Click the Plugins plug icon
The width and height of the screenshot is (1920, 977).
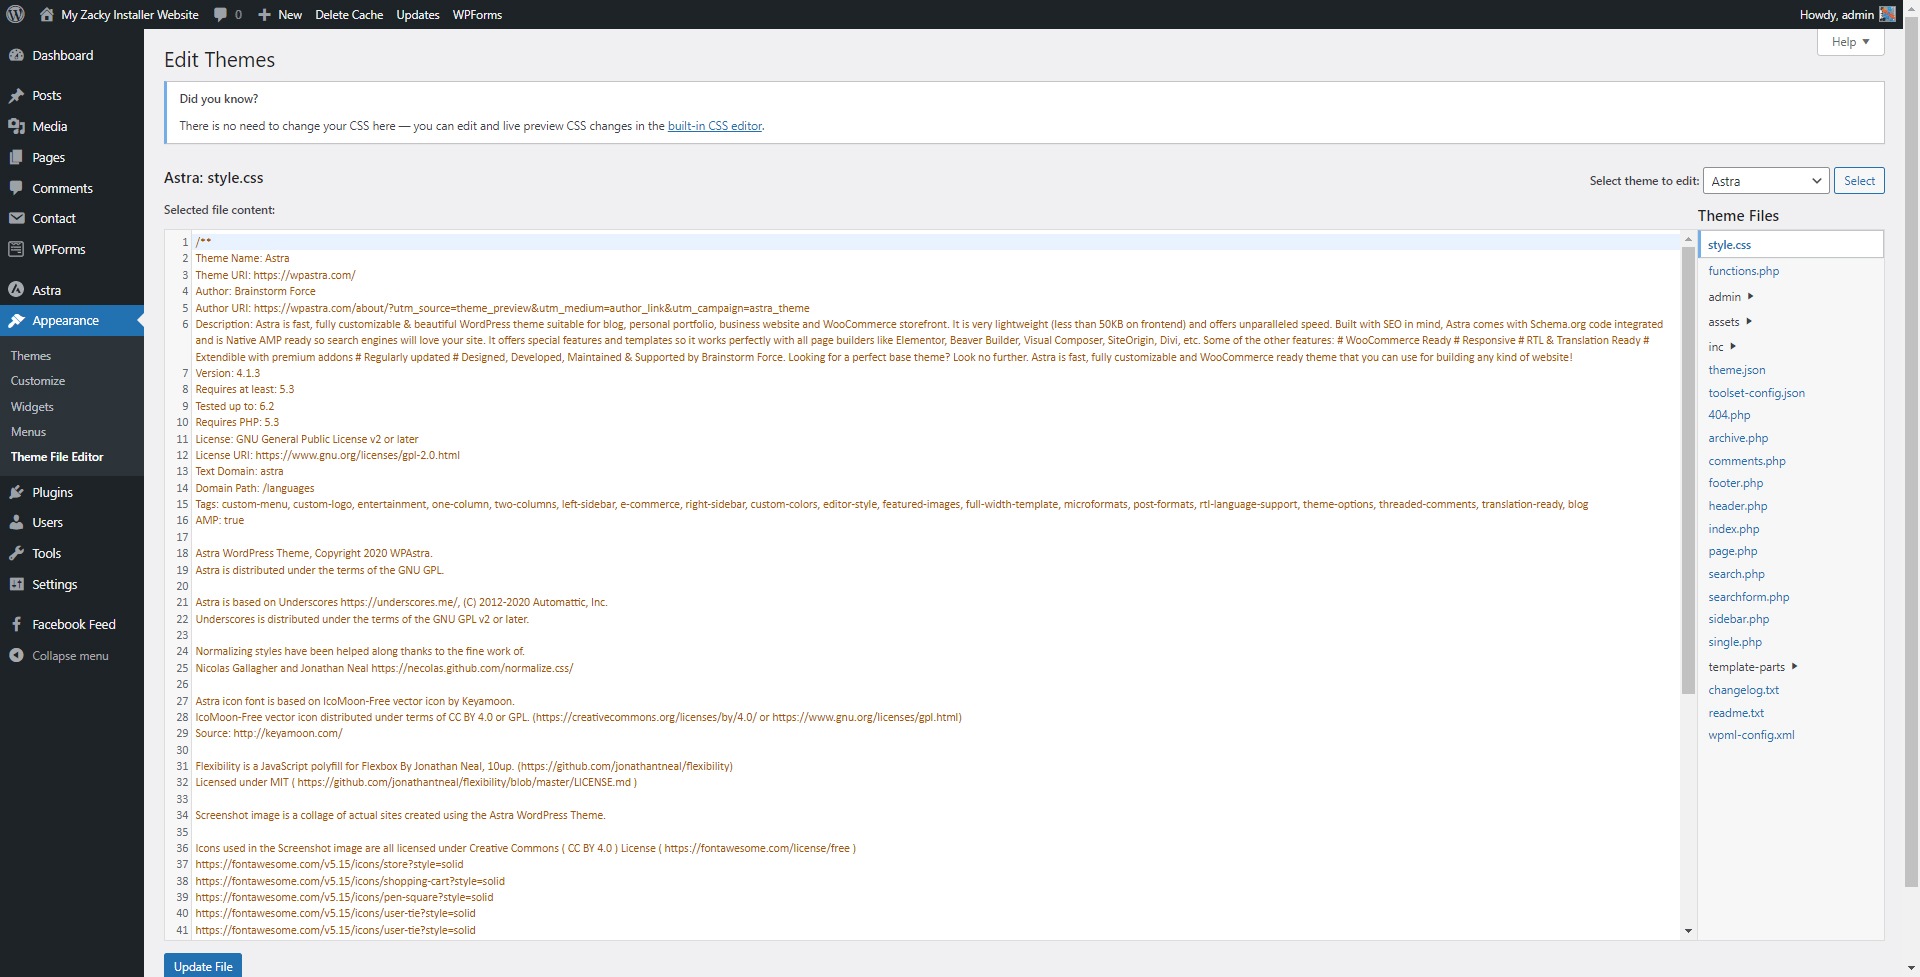click(x=16, y=492)
